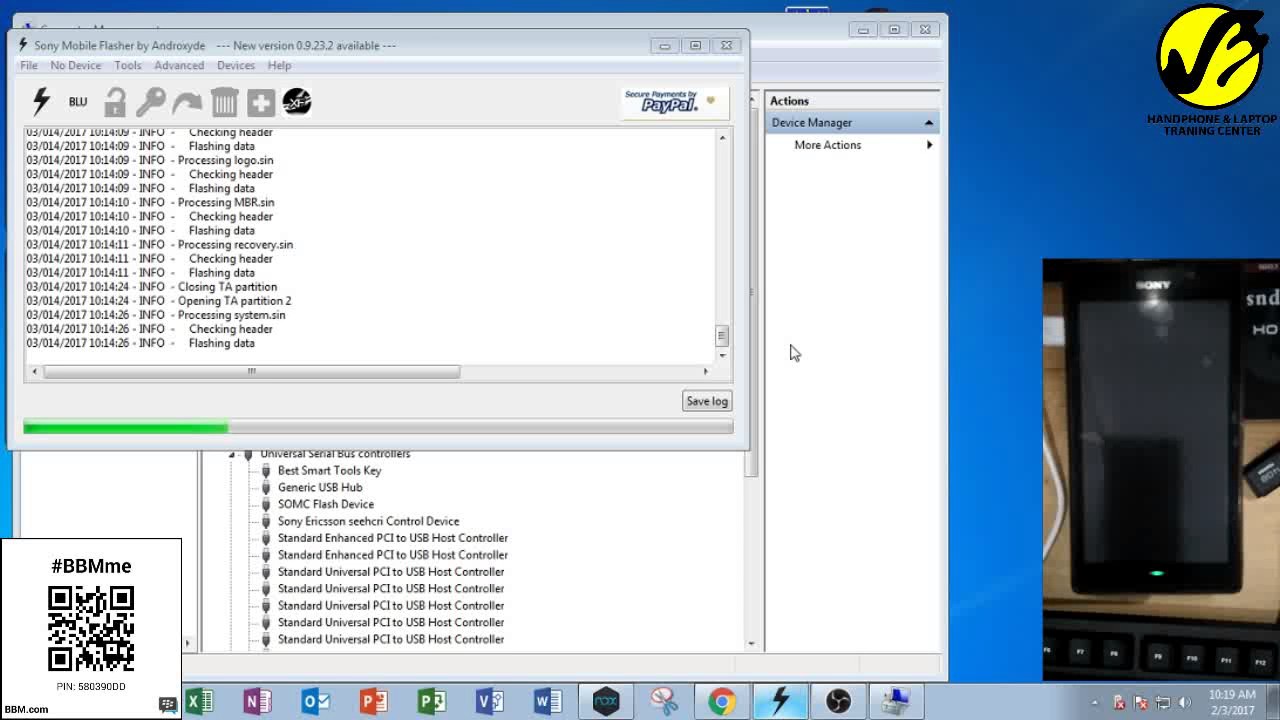The height and width of the screenshot is (720, 1280).
Task: Open Visio from the taskbar
Action: (x=489, y=701)
